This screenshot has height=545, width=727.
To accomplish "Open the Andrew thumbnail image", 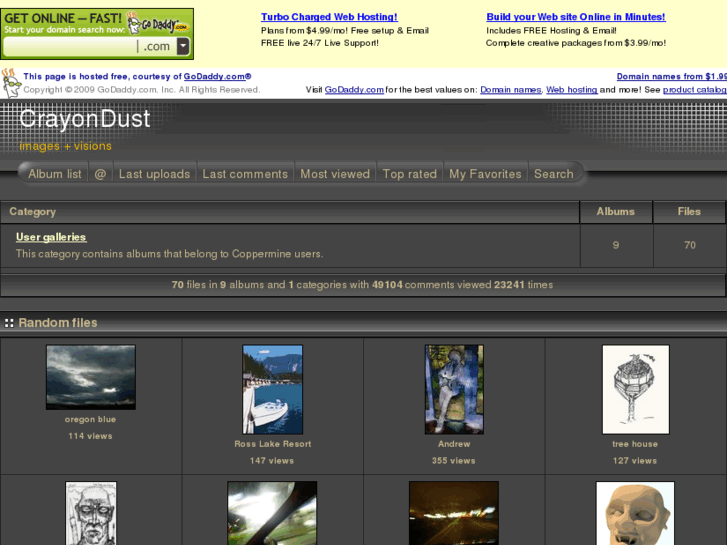I will pos(454,390).
